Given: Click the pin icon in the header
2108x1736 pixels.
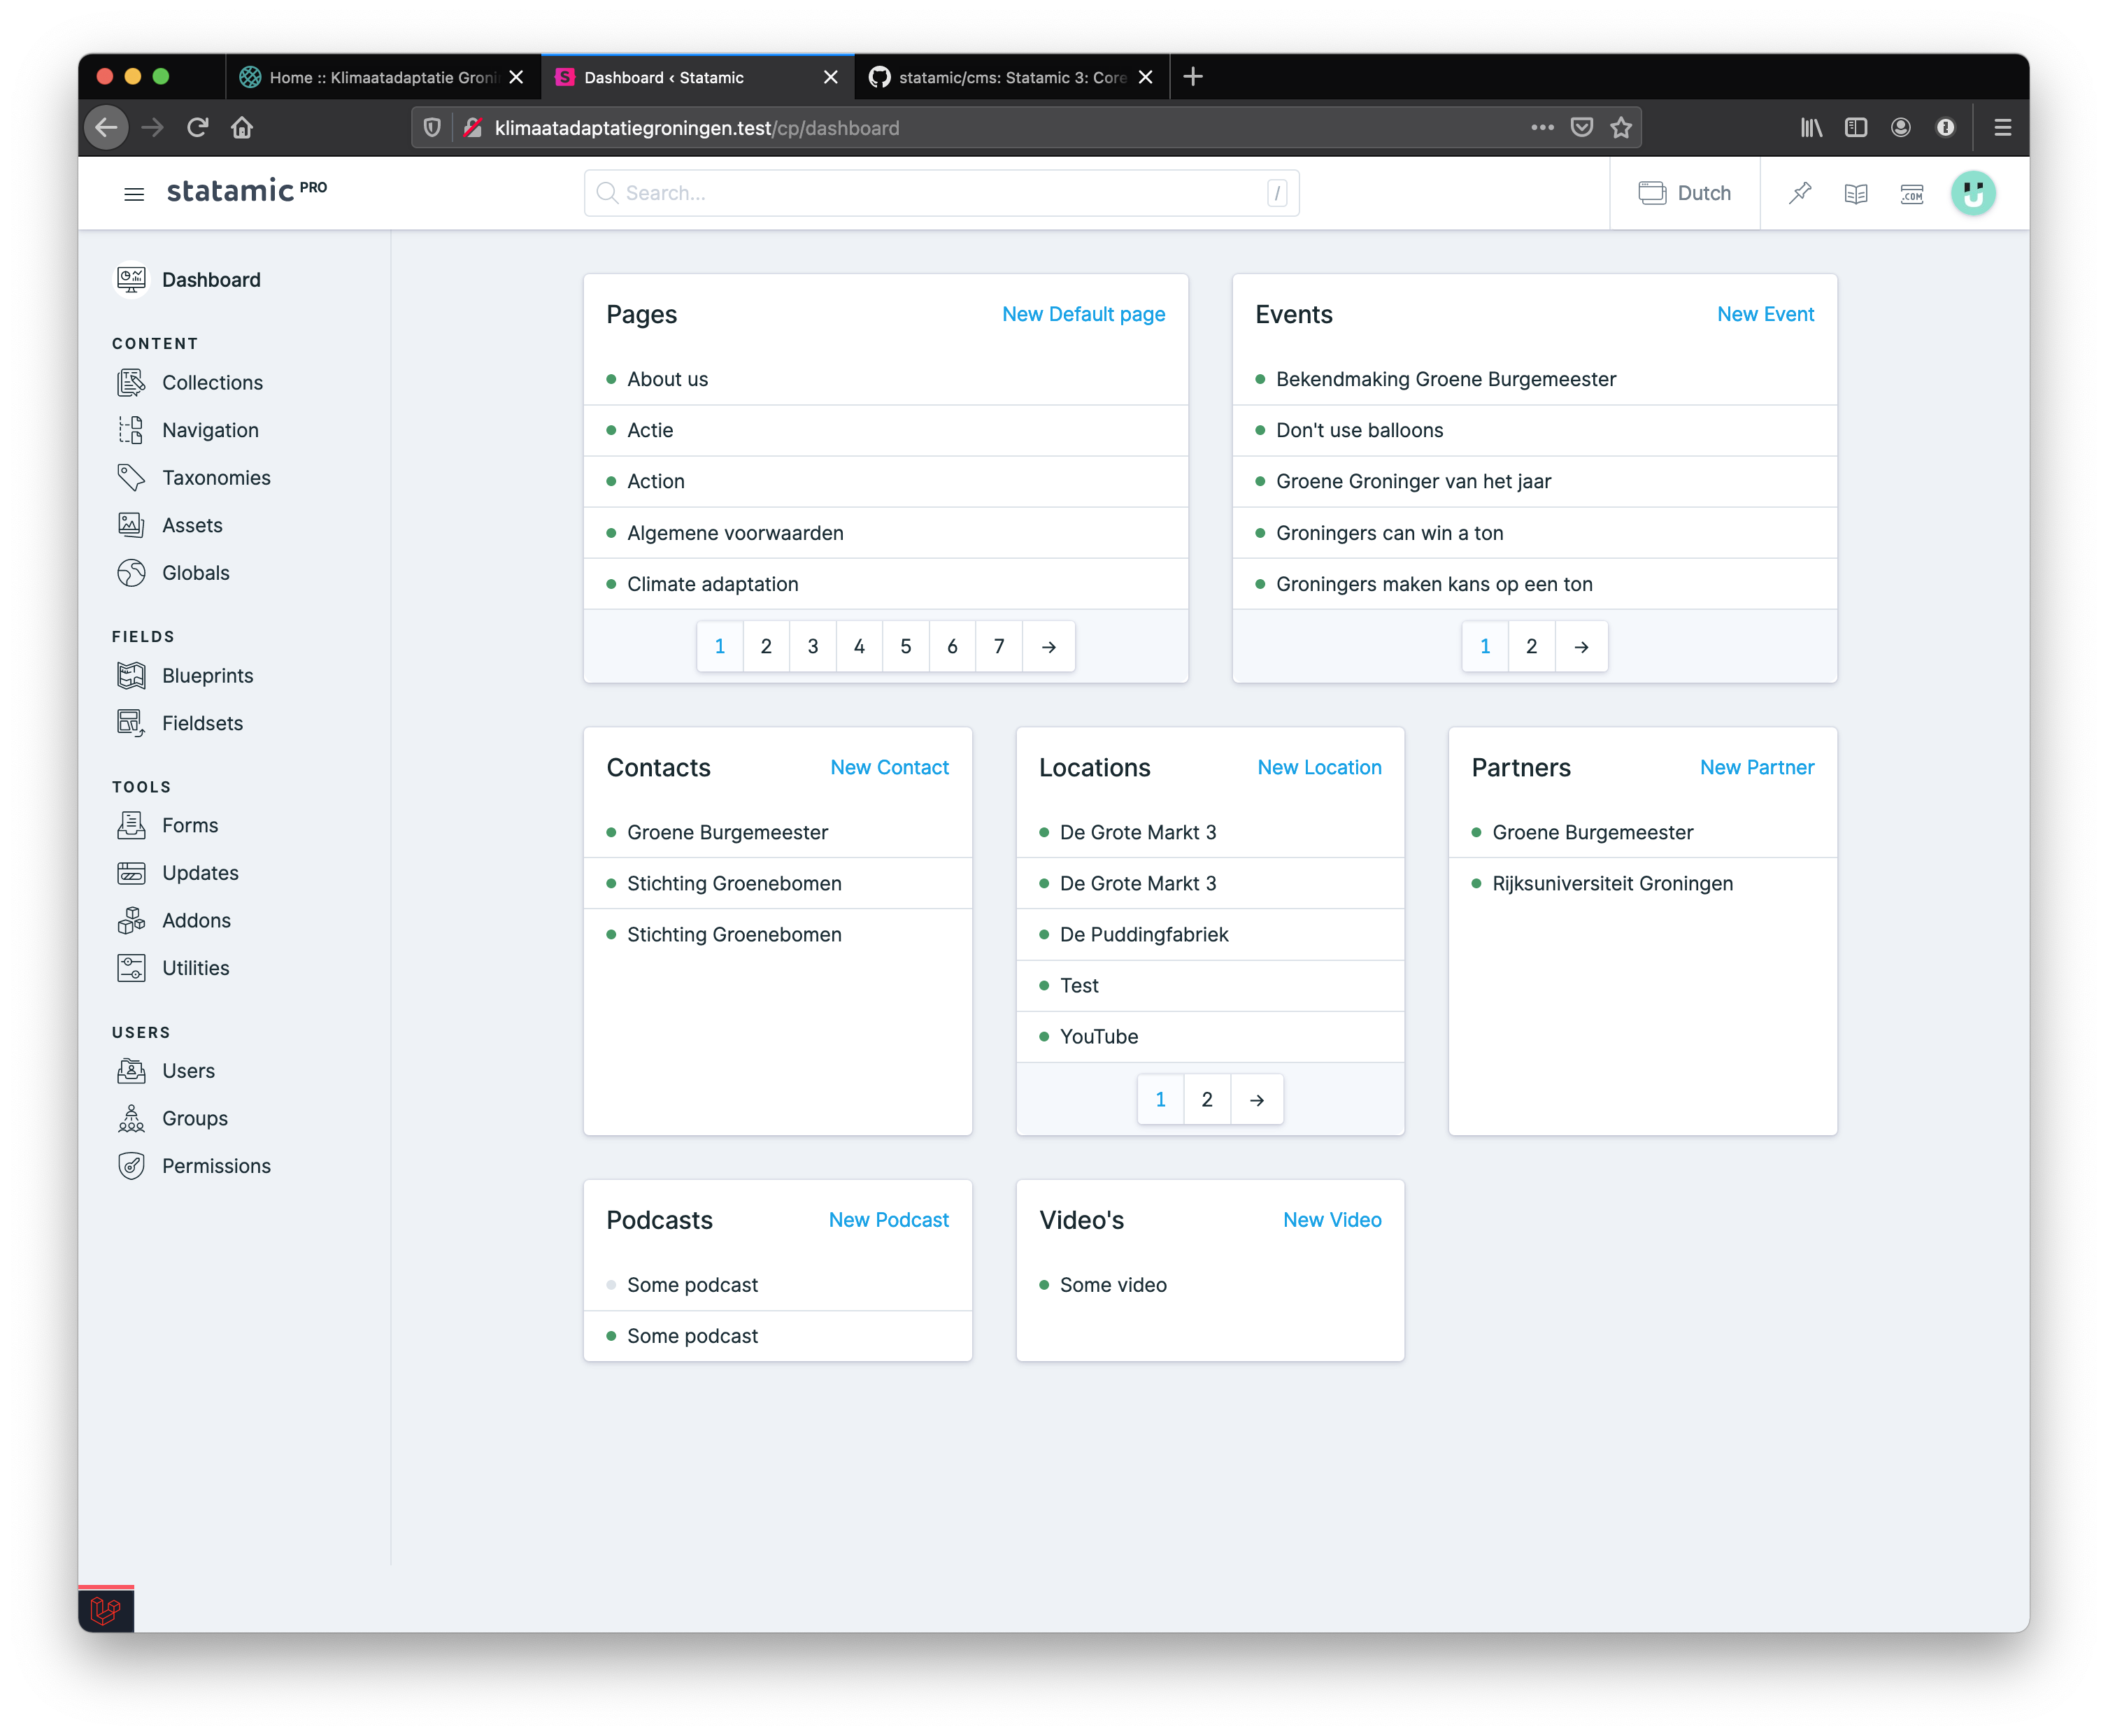Looking at the screenshot, I should point(1799,193).
